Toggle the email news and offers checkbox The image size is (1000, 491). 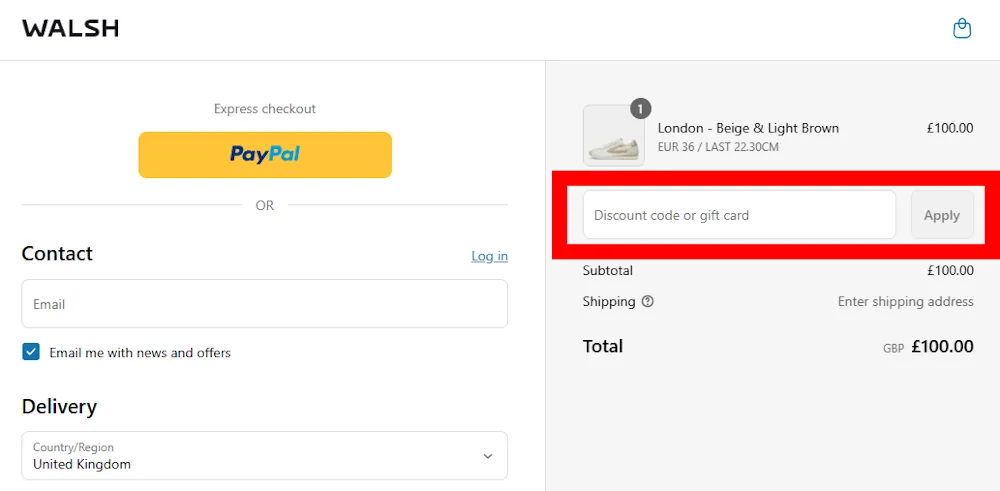31,352
